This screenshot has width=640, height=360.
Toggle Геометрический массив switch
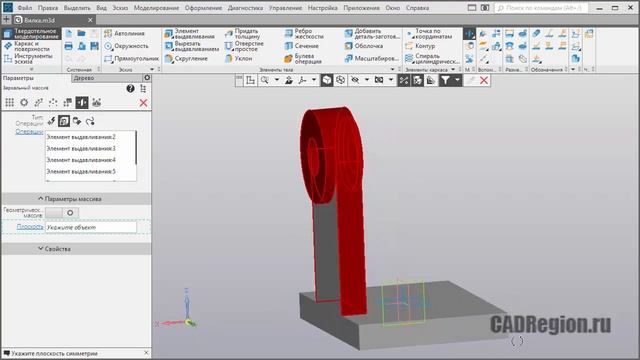tap(62, 213)
